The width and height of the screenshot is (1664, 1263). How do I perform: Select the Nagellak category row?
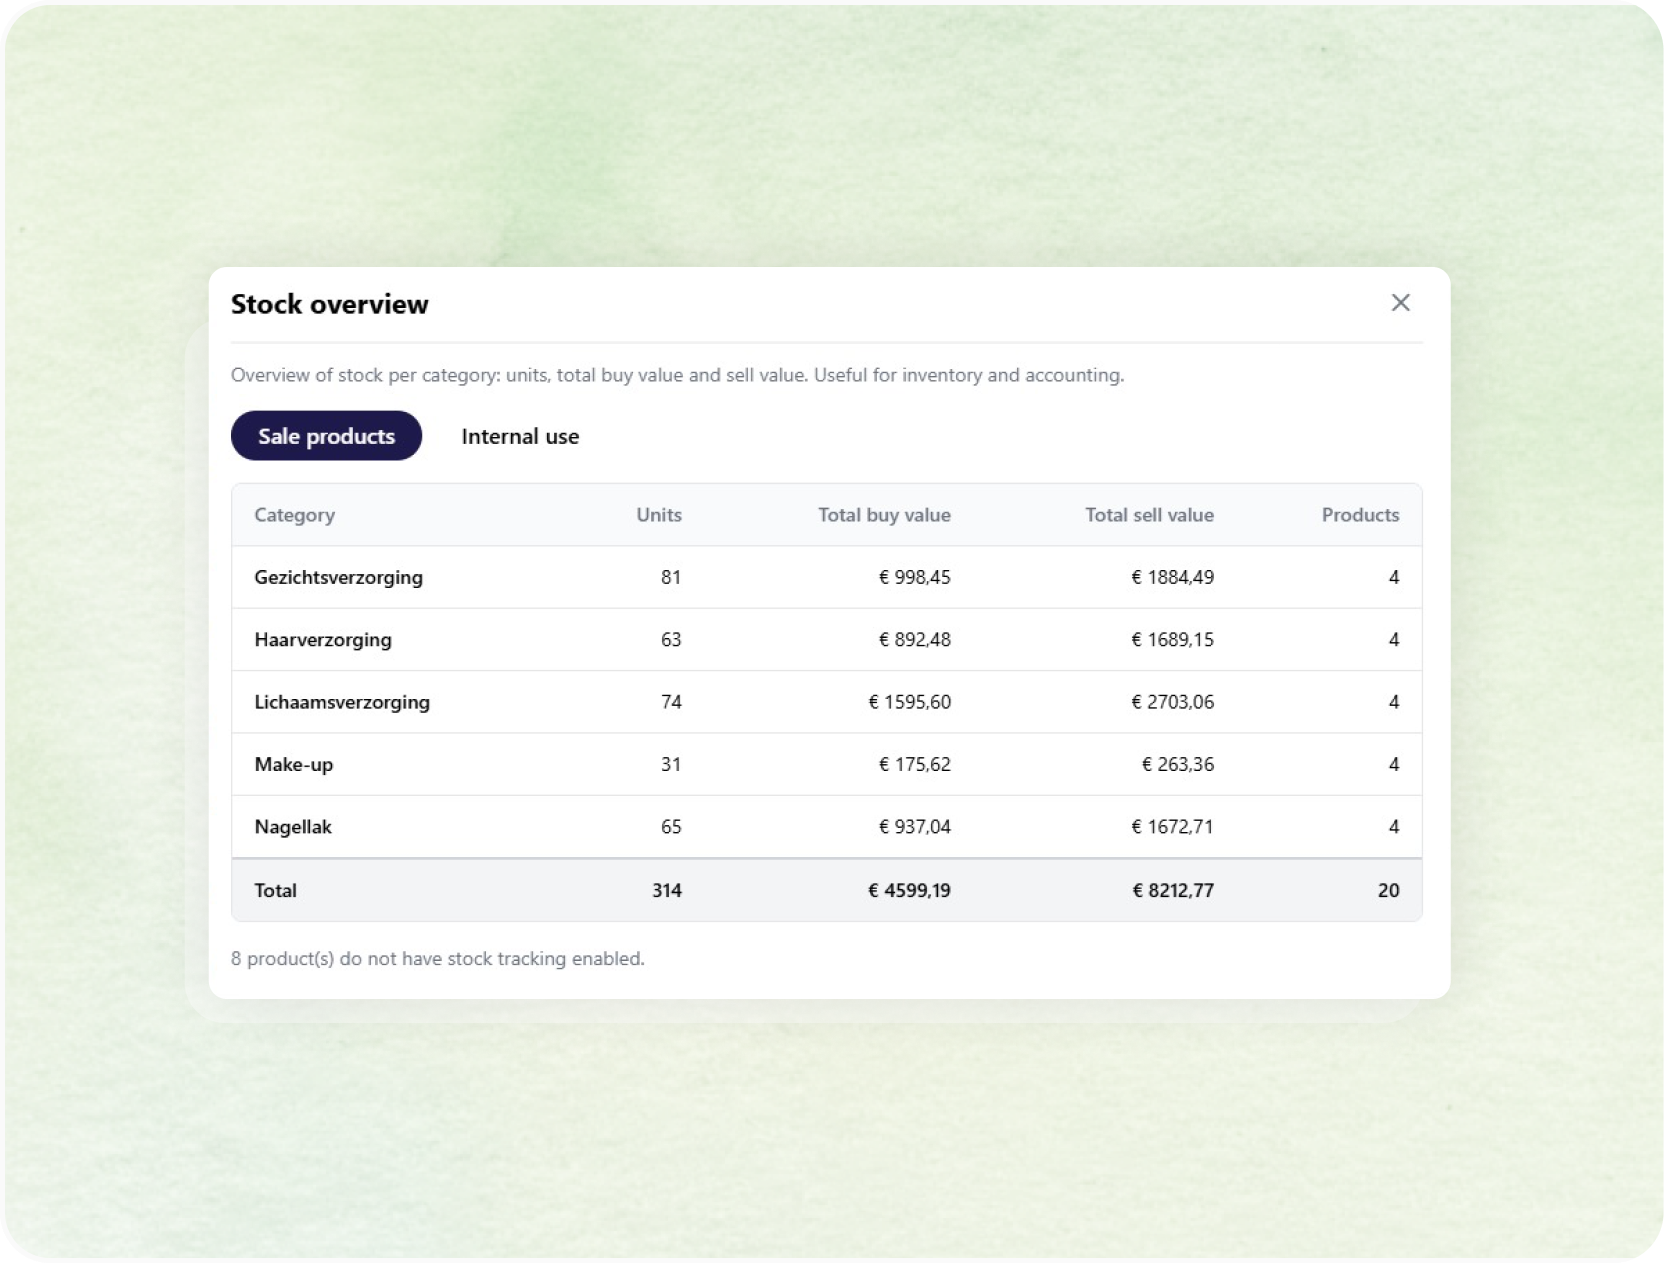pos(826,827)
